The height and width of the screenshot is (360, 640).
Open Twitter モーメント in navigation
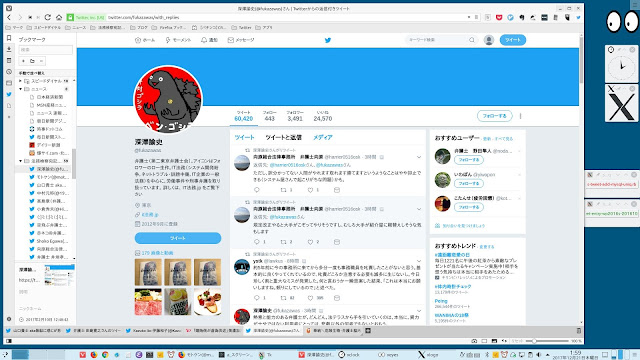178,40
